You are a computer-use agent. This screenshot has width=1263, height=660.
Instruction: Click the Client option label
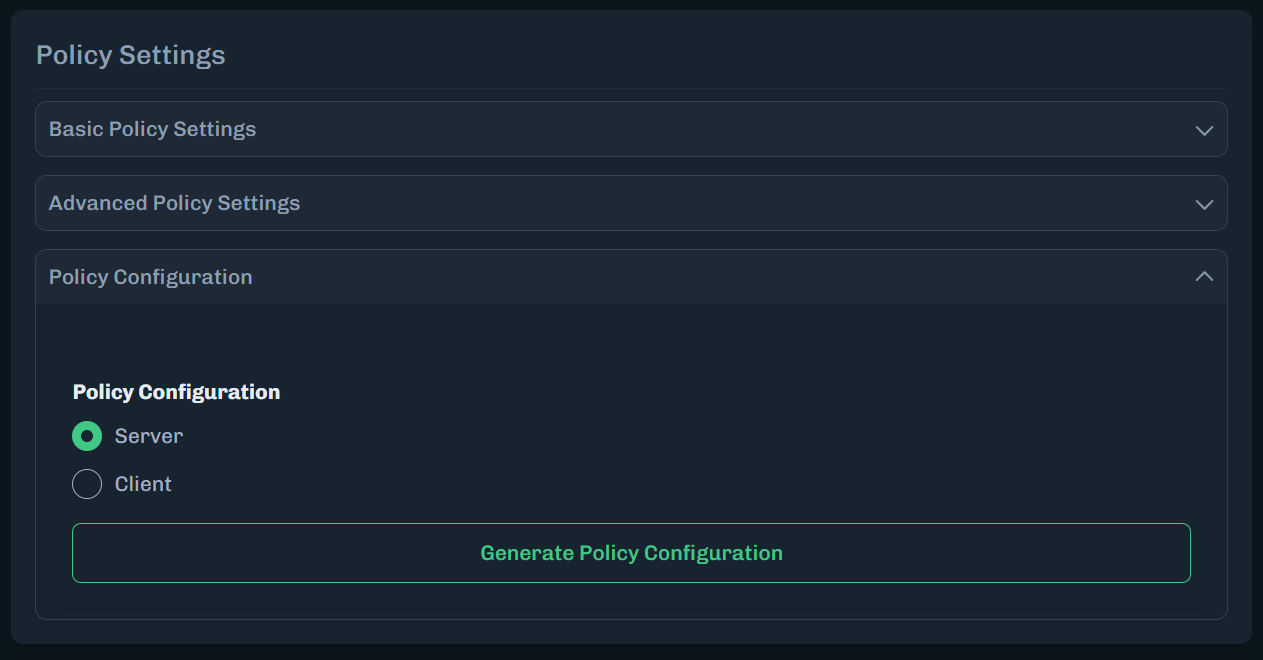coord(143,484)
